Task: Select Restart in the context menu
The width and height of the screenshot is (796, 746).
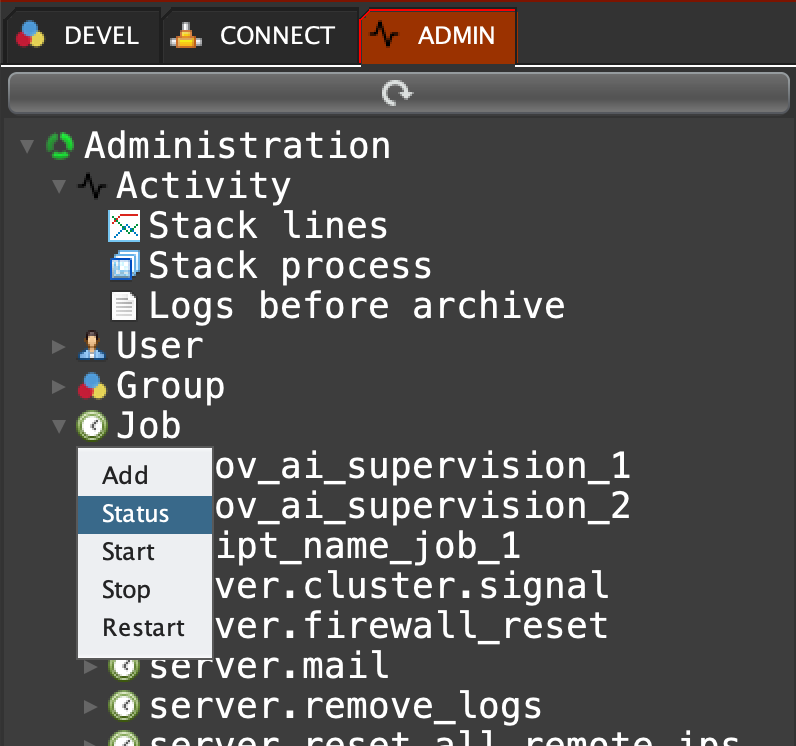Action: [143, 628]
